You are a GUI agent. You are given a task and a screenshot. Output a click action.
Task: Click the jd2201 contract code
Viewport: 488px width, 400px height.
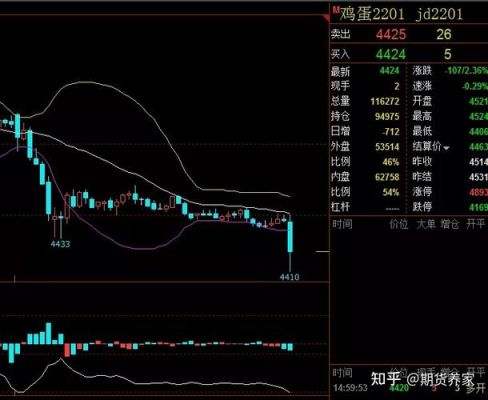point(439,15)
